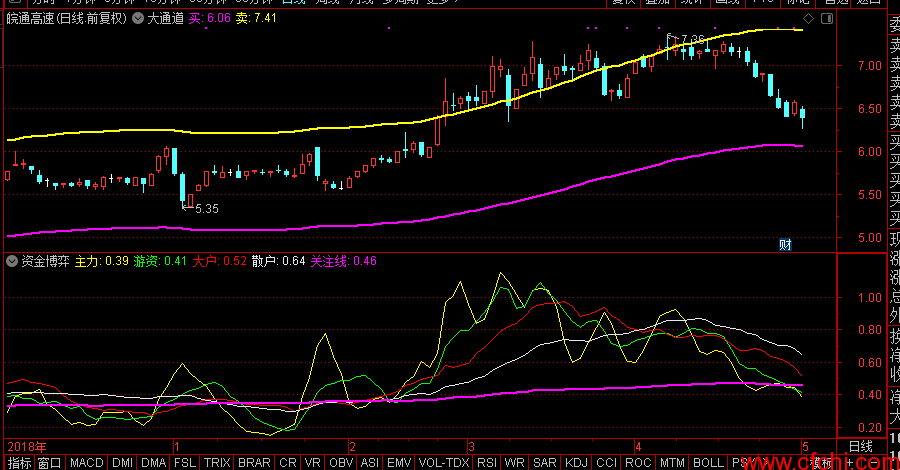
Task: Click the 皖通高速(日线.前复权) chart title
Action: pyautogui.click(x=67, y=18)
